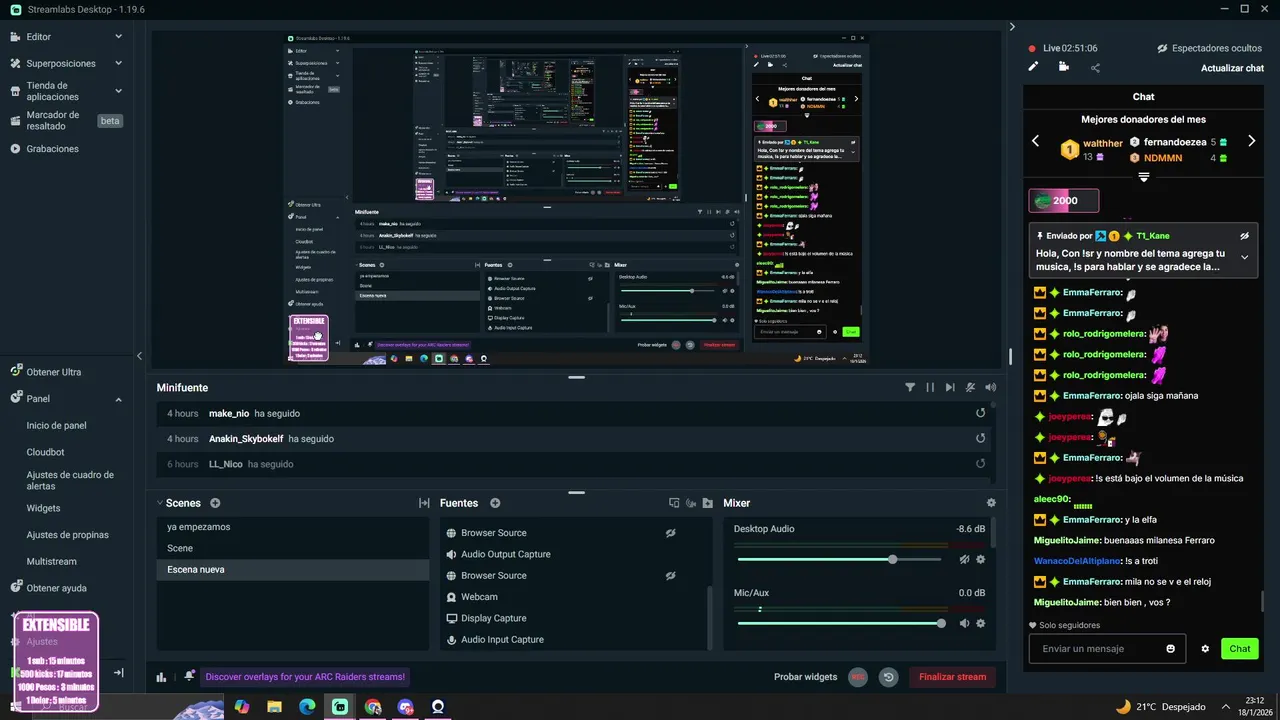Open Widgets in the Panel menu
The image size is (1280, 720).
click(43, 508)
